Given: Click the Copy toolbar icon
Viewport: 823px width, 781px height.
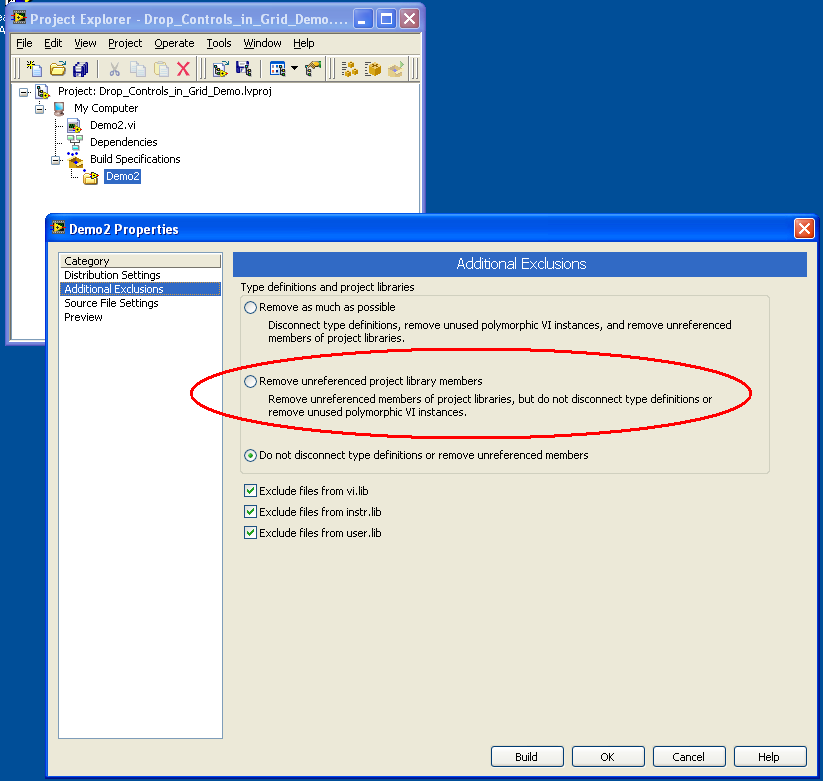Looking at the screenshot, I should (x=138, y=69).
